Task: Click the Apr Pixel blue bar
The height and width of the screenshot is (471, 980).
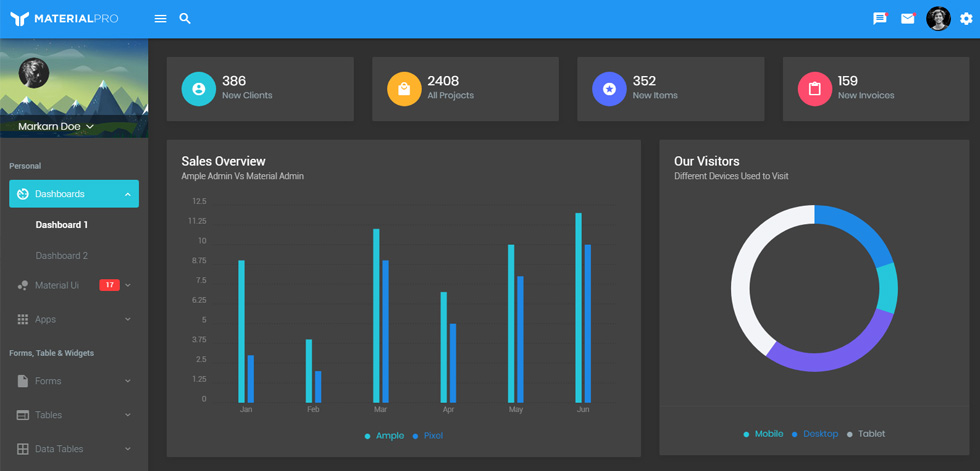Action: pyautogui.click(x=453, y=363)
